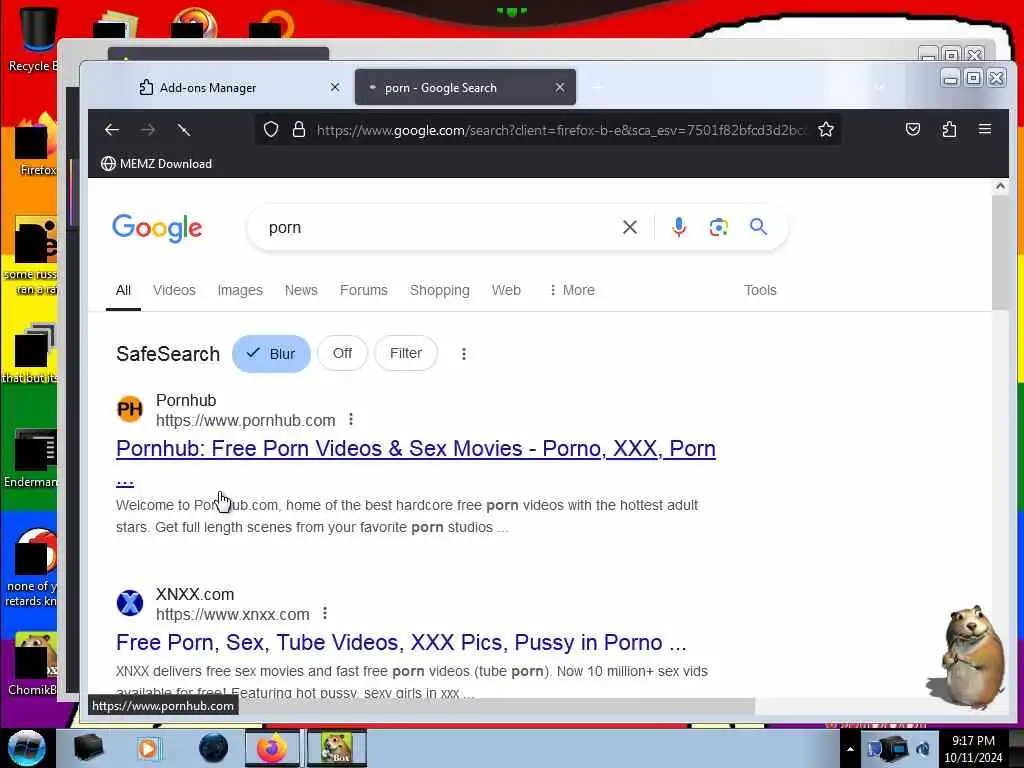
Task: Clear the search box with the X icon
Action: coord(630,227)
